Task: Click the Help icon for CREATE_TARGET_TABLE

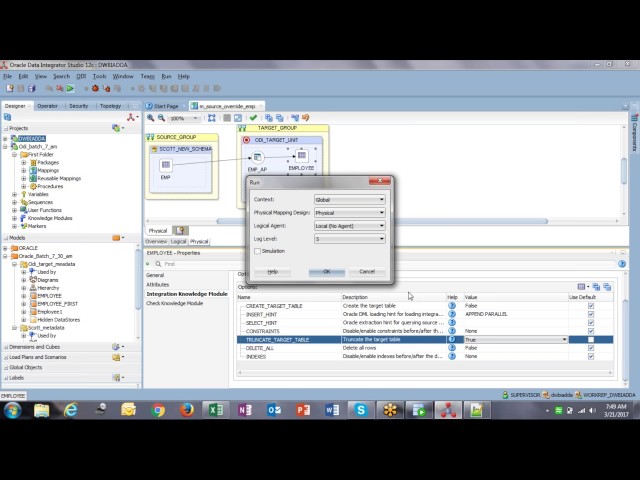Action: pos(452,305)
